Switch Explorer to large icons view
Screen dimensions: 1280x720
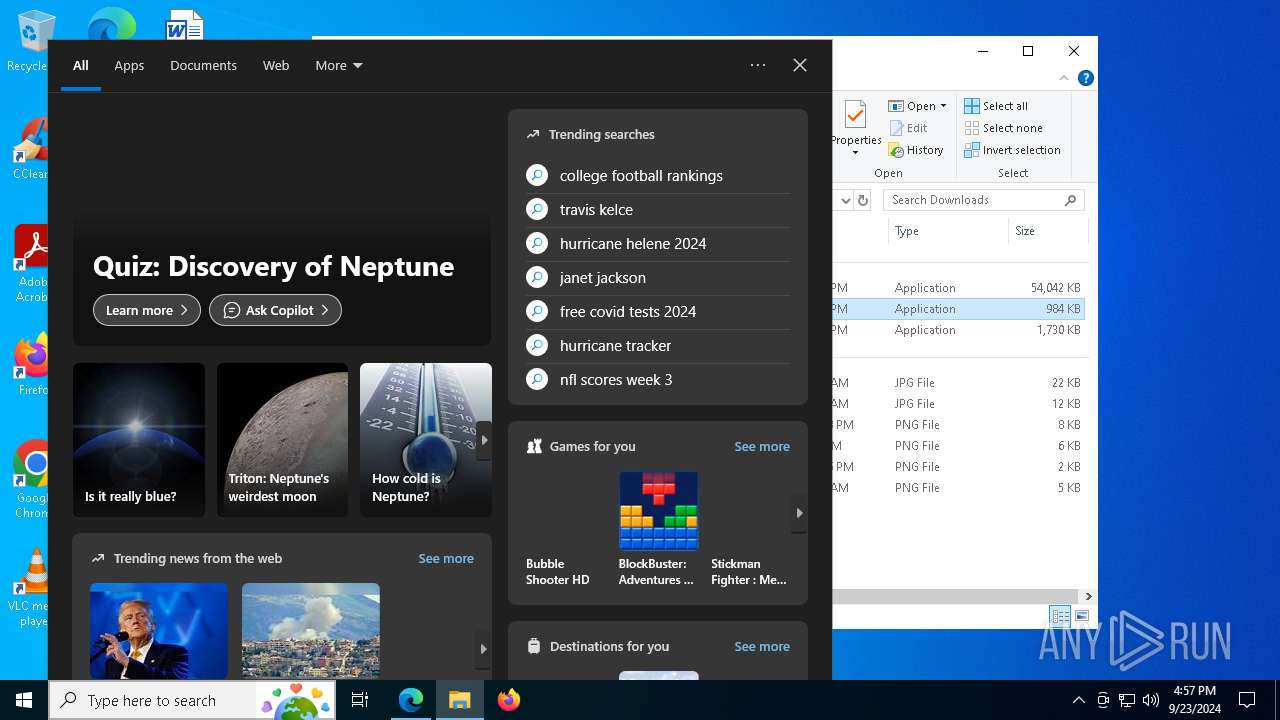[x=1082, y=616]
